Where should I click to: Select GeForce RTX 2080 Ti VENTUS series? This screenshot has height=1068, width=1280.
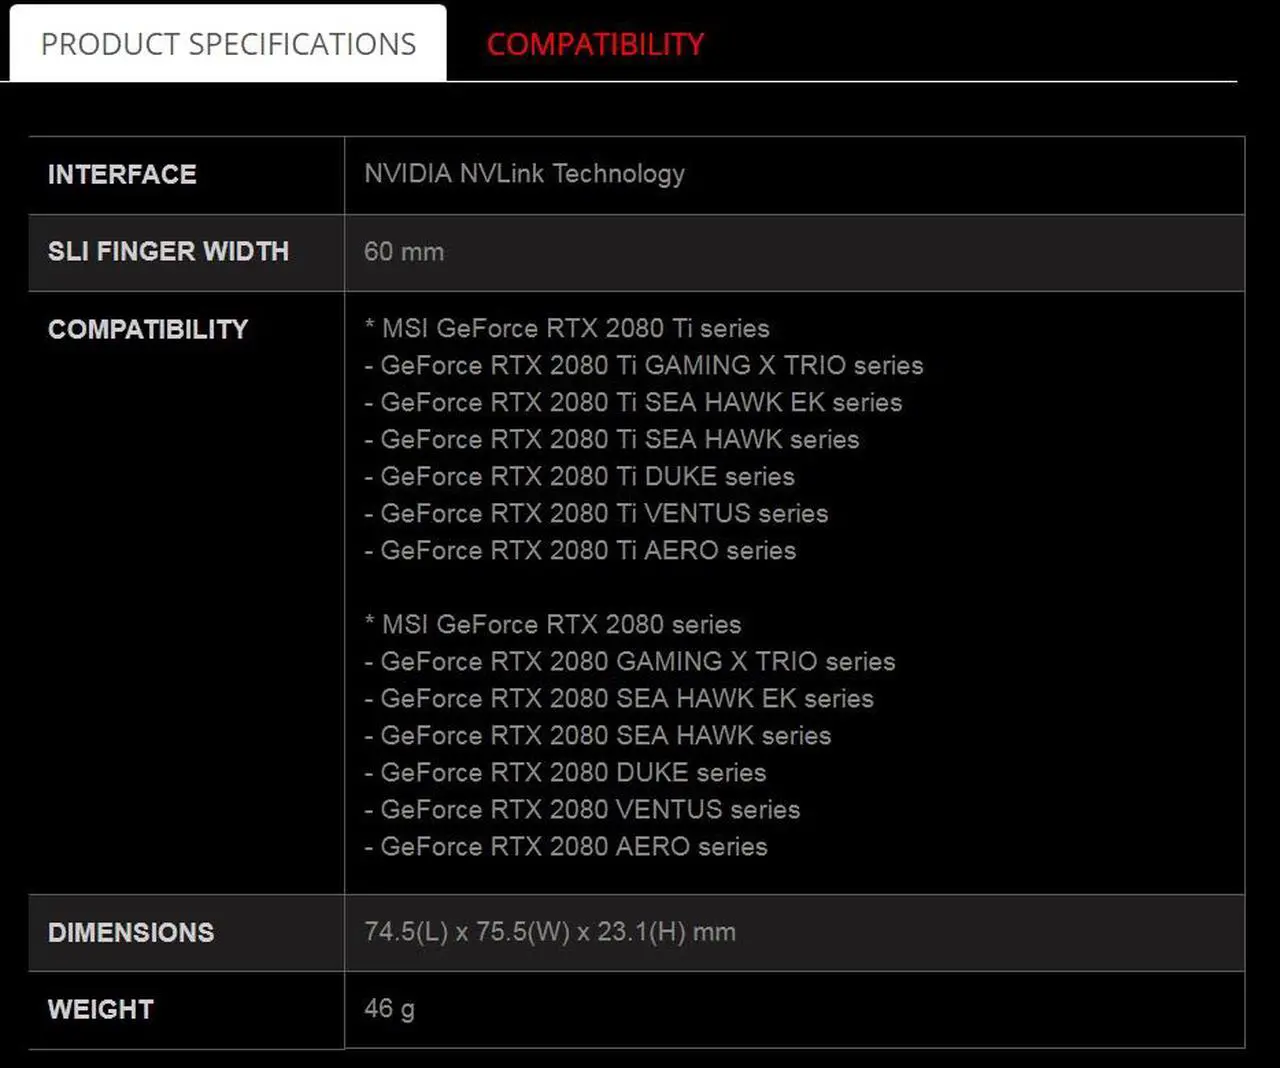point(596,513)
